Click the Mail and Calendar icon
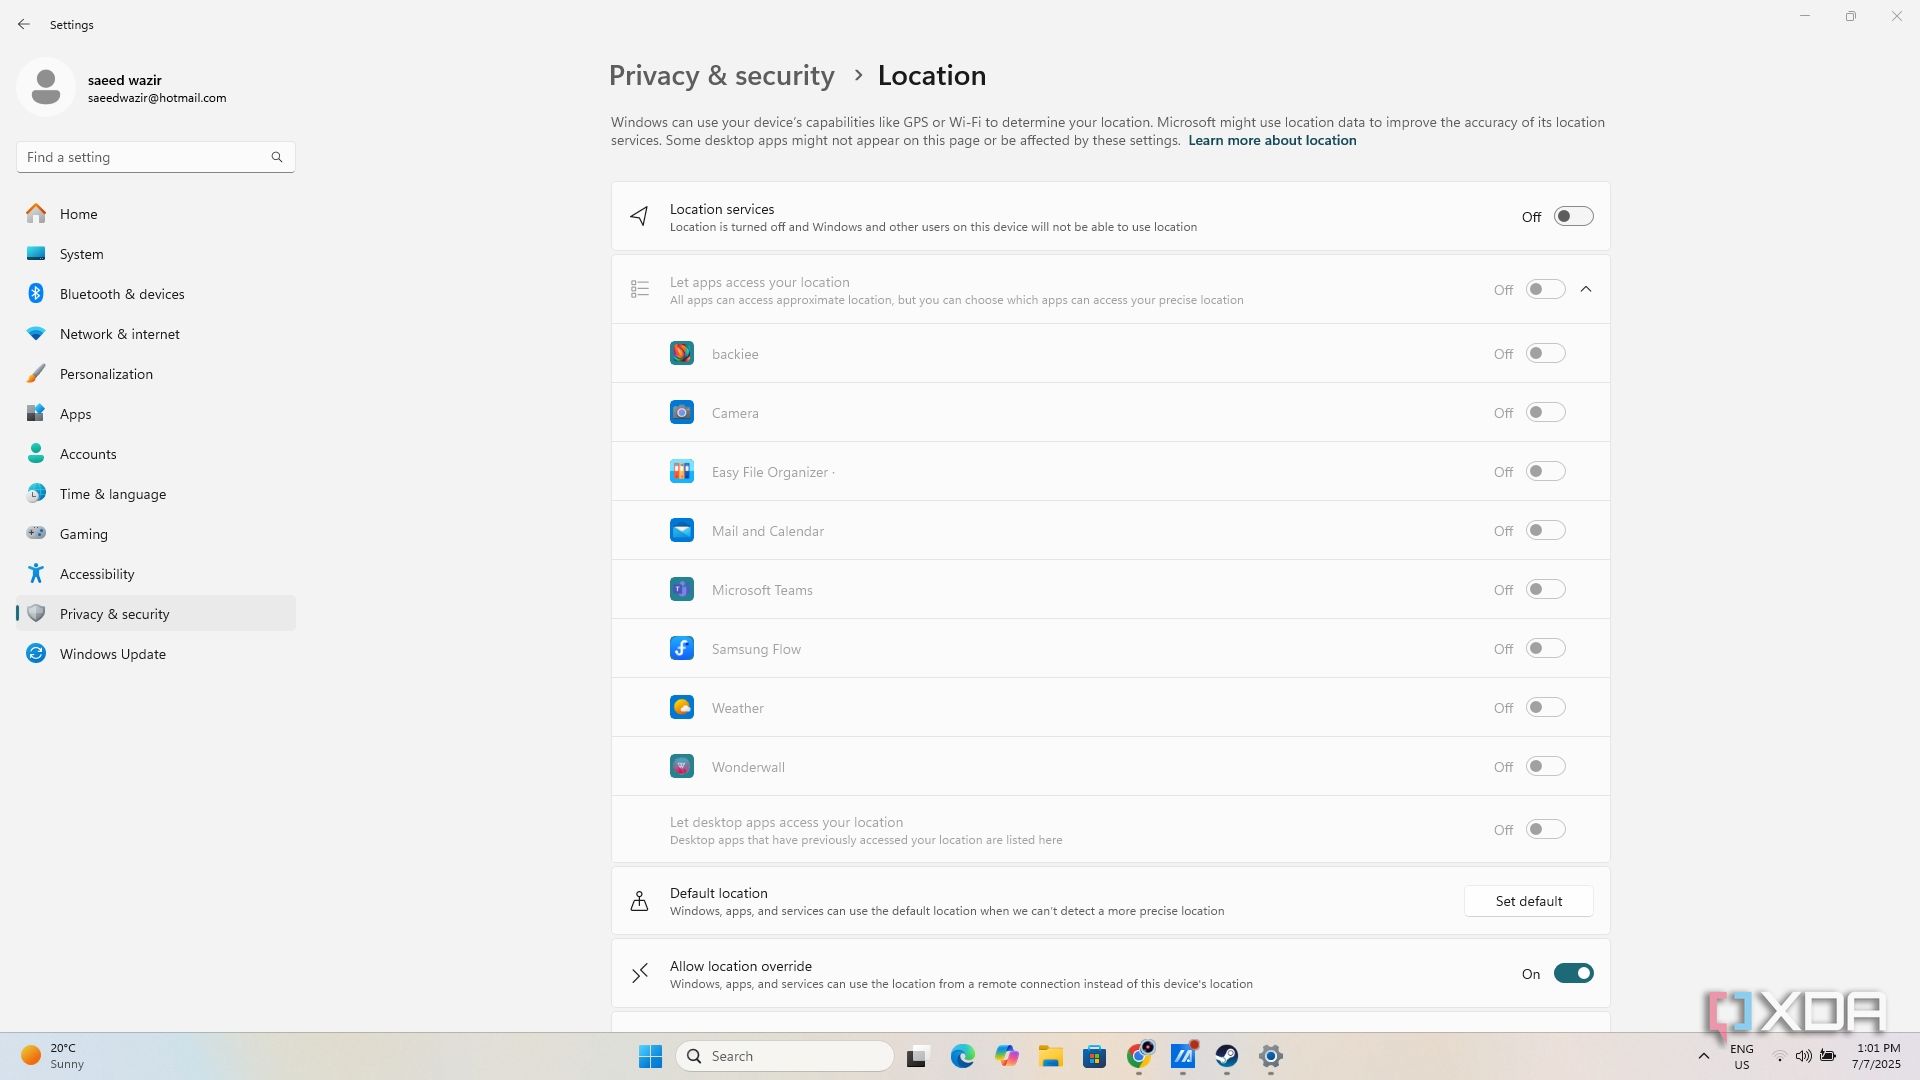 [682, 530]
